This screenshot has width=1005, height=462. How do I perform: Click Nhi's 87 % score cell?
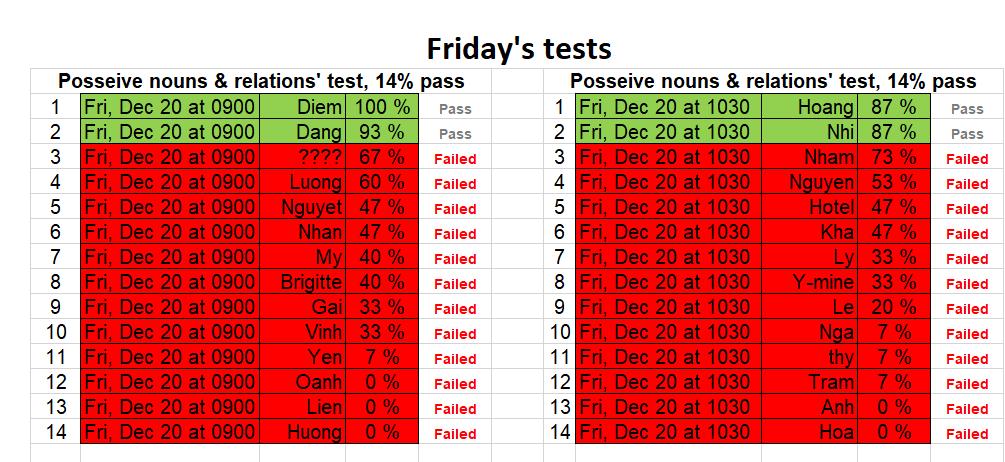tap(893, 132)
